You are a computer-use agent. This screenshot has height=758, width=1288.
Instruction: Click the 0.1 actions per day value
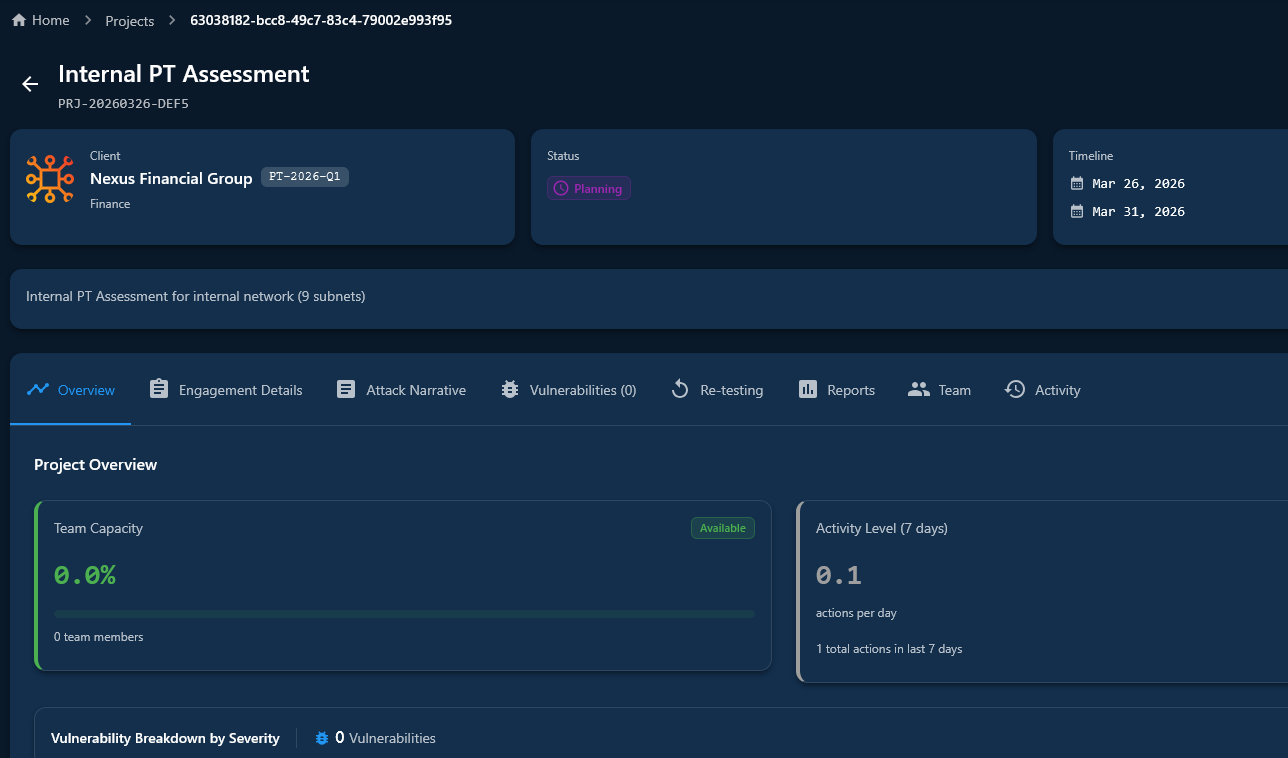coord(839,575)
